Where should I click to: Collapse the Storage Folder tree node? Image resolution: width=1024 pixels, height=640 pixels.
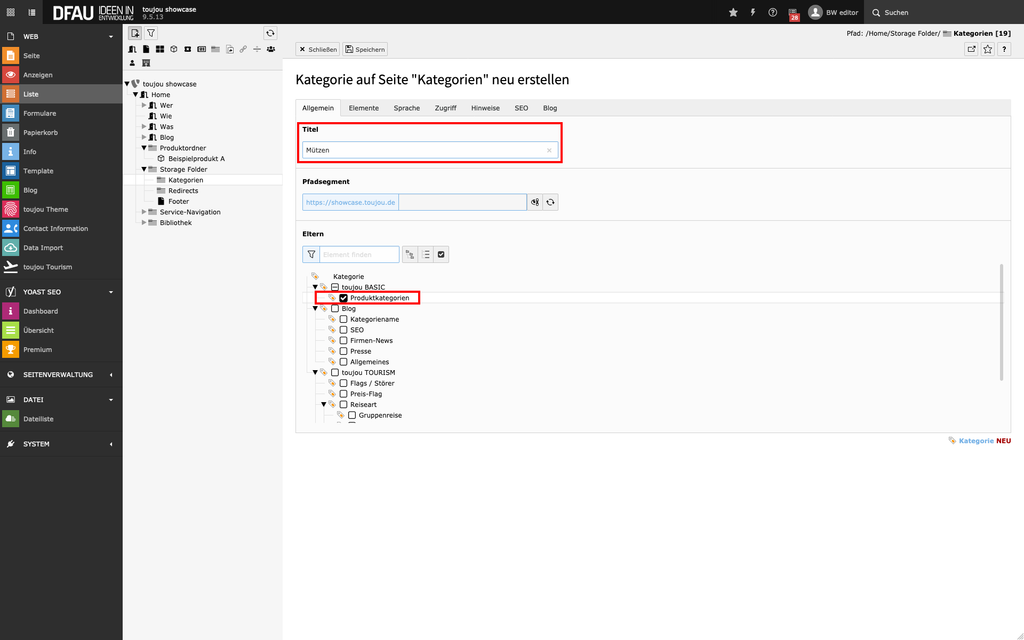click(x=144, y=169)
